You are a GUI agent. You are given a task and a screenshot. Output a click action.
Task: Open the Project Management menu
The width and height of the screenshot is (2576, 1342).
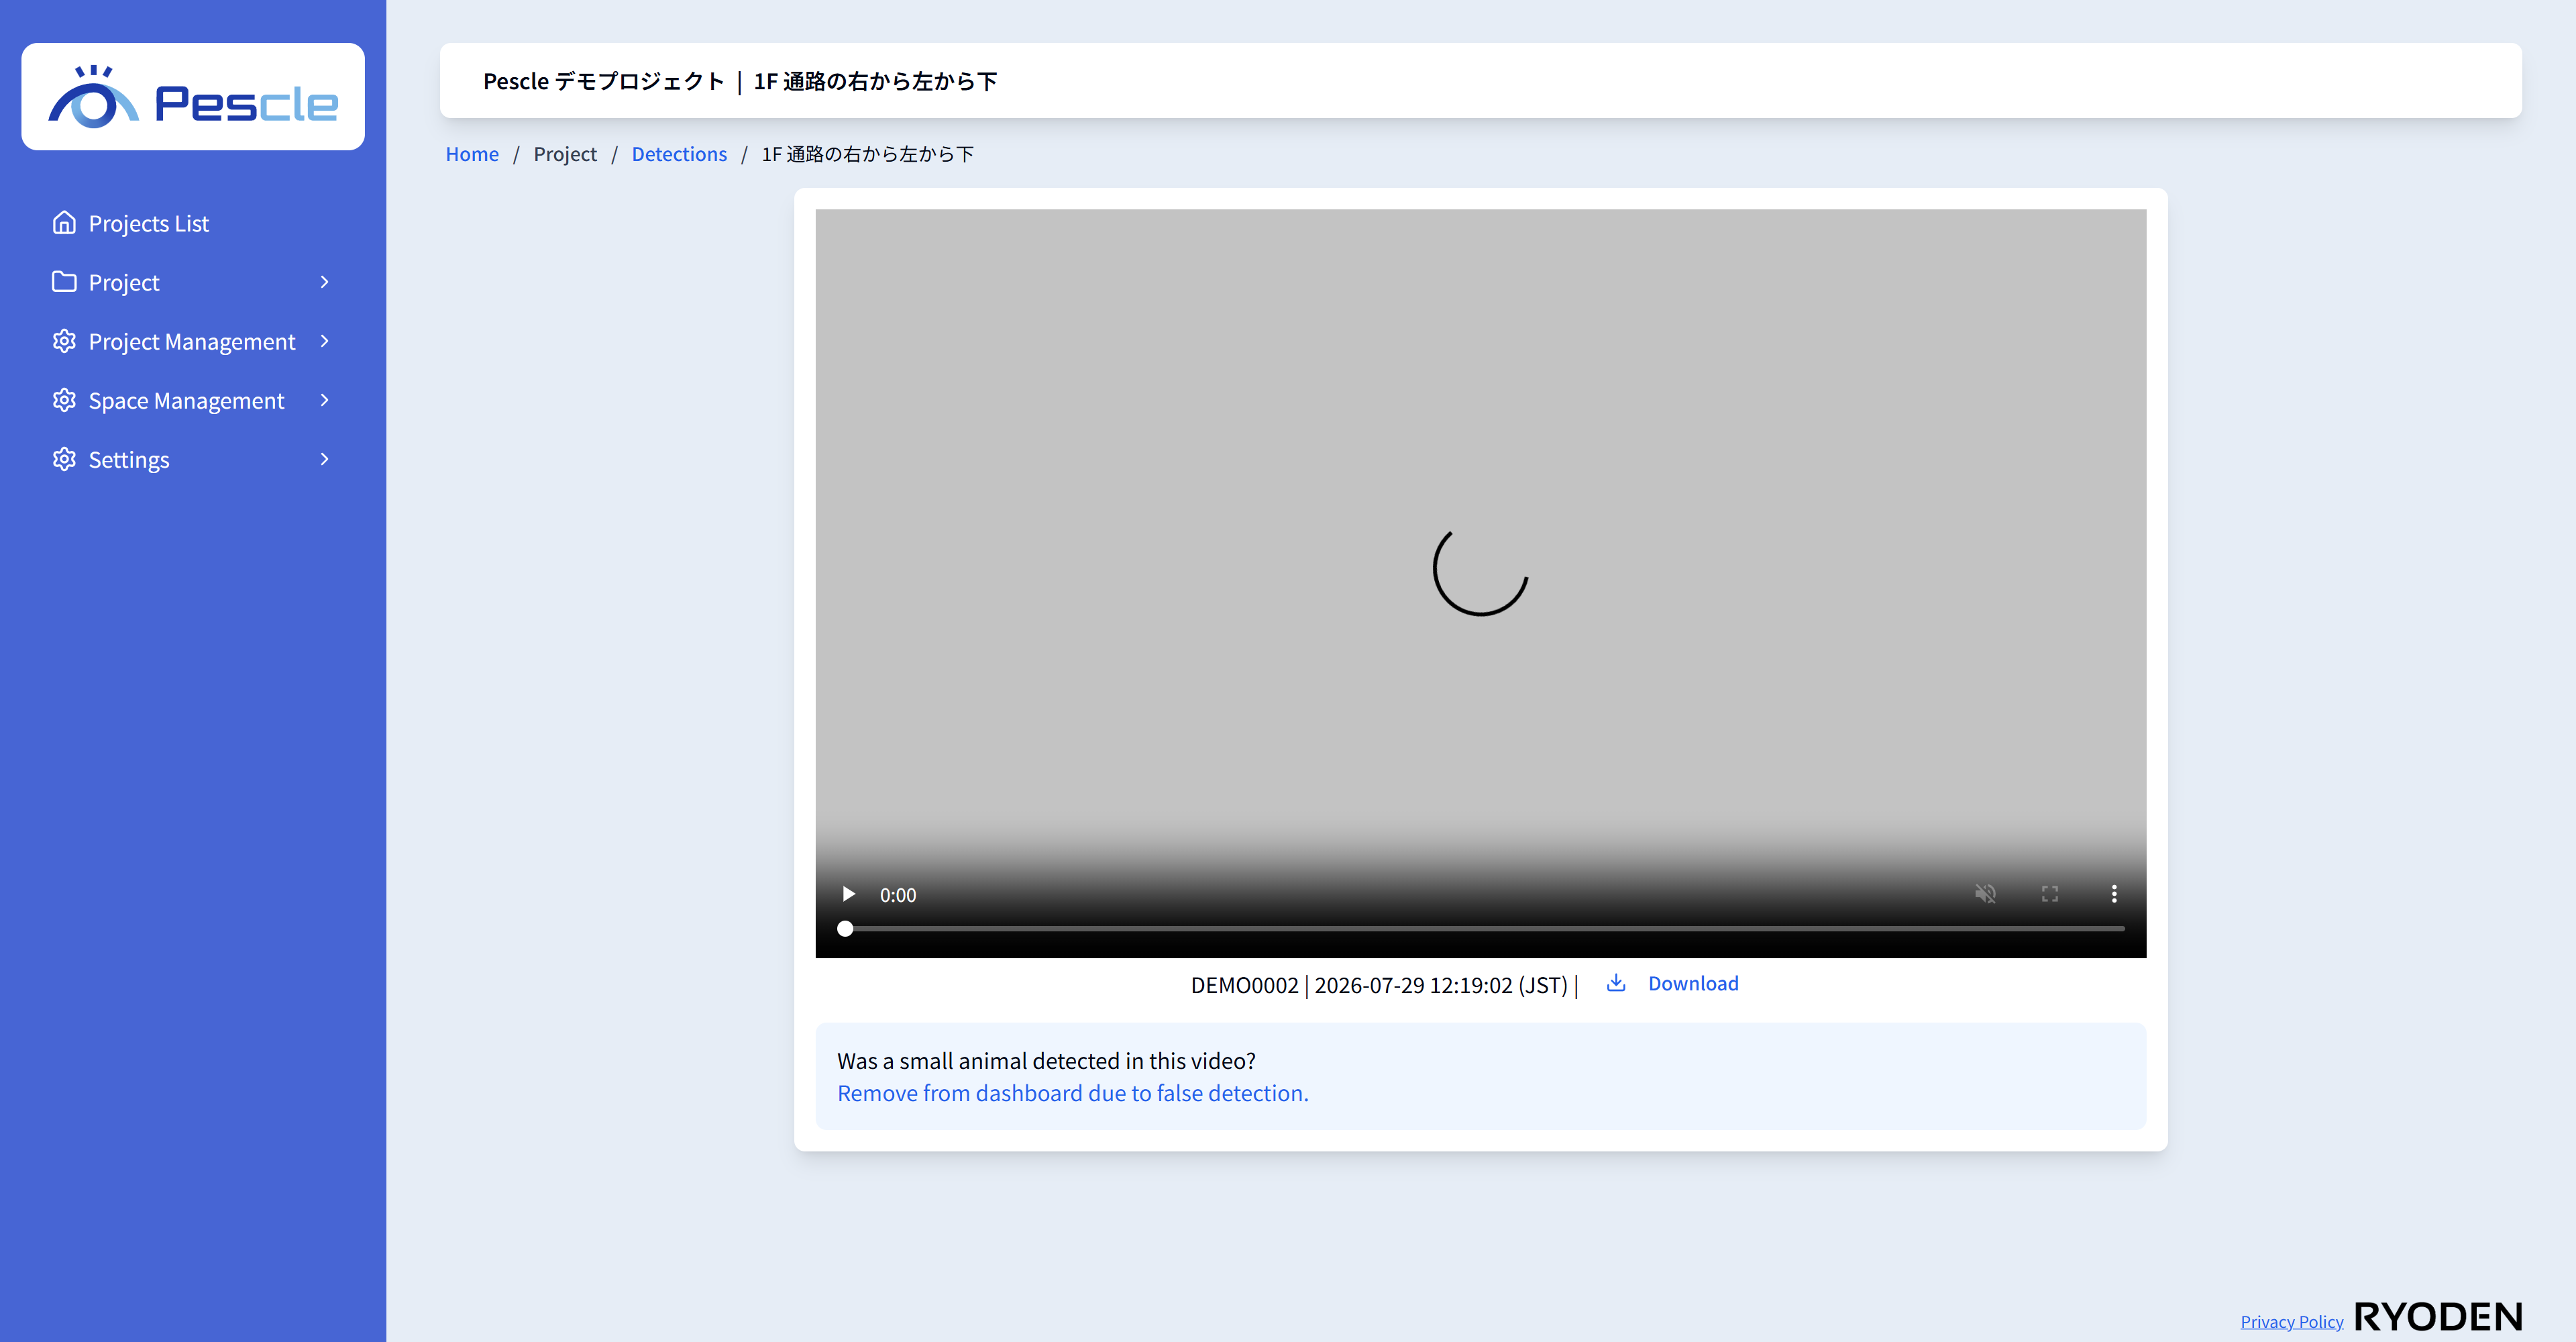click(x=193, y=341)
